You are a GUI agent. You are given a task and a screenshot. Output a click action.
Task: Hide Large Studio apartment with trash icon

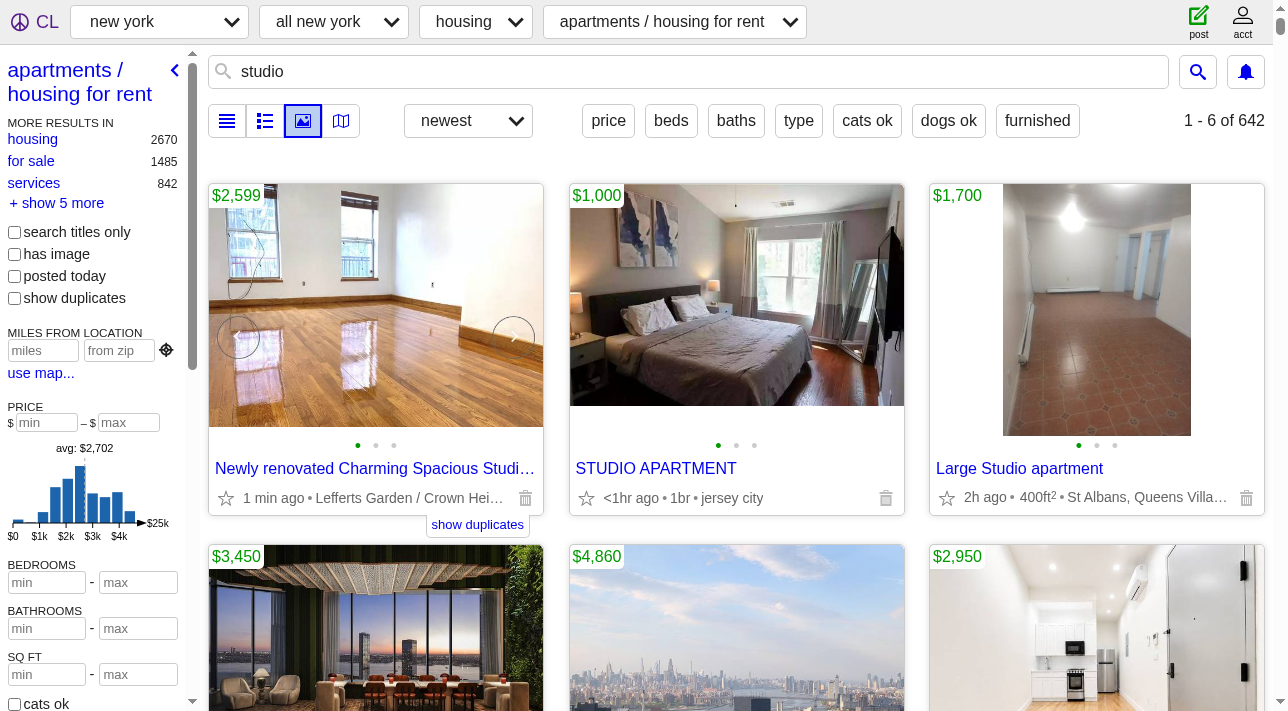(1247, 498)
